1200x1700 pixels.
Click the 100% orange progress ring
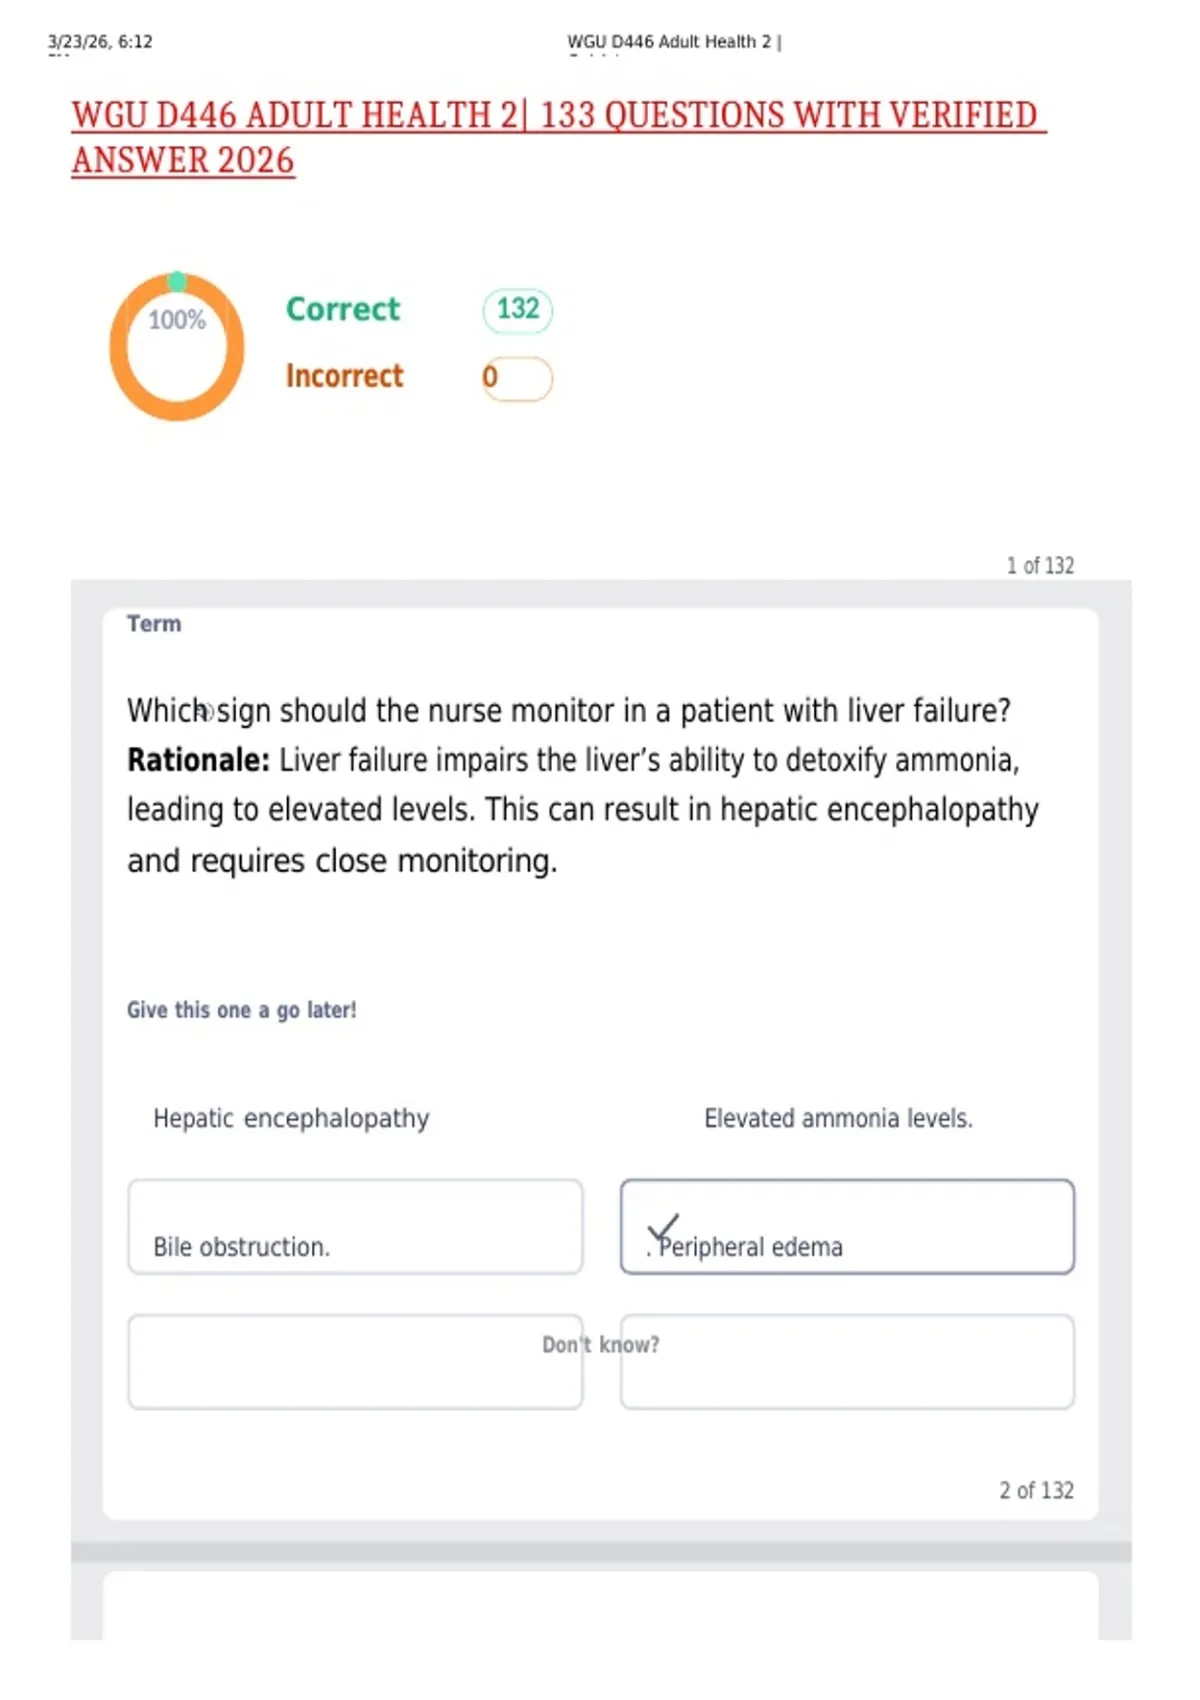click(177, 346)
